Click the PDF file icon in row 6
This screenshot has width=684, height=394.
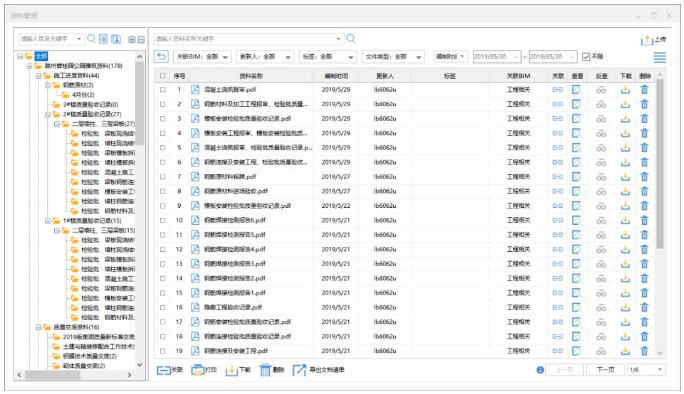point(195,162)
